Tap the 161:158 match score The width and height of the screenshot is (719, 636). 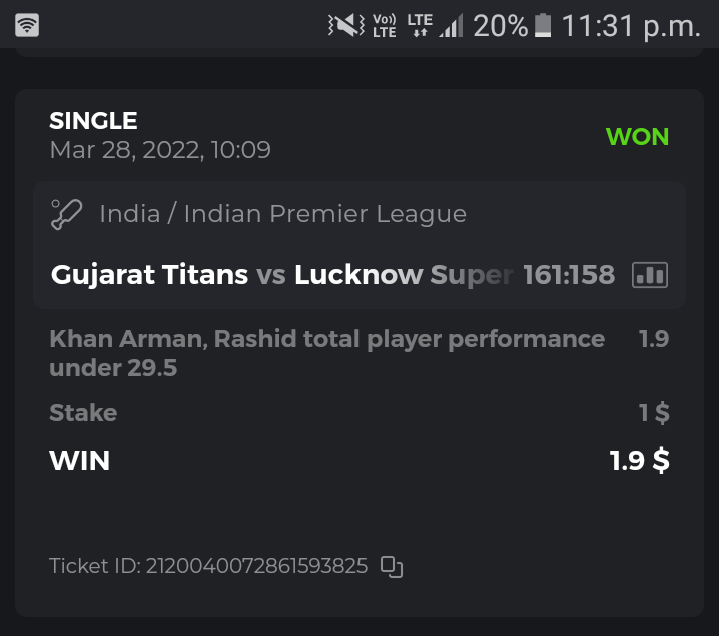[569, 275]
